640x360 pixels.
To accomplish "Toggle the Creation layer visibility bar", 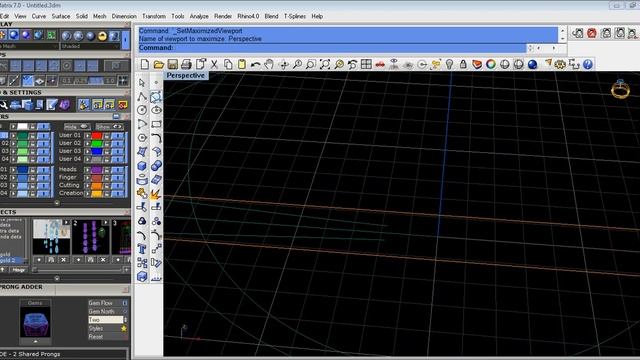I will [x=117, y=193].
